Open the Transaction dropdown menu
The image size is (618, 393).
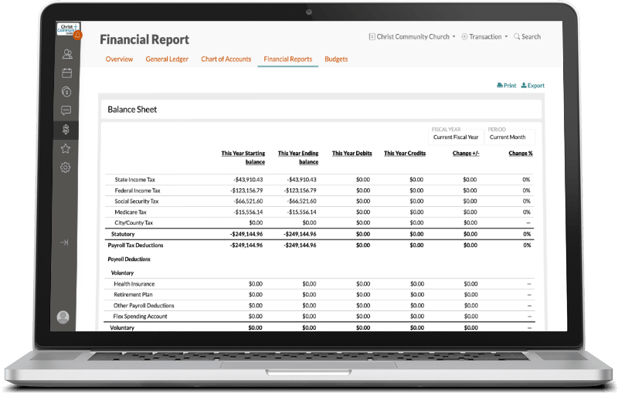pyautogui.click(x=484, y=37)
